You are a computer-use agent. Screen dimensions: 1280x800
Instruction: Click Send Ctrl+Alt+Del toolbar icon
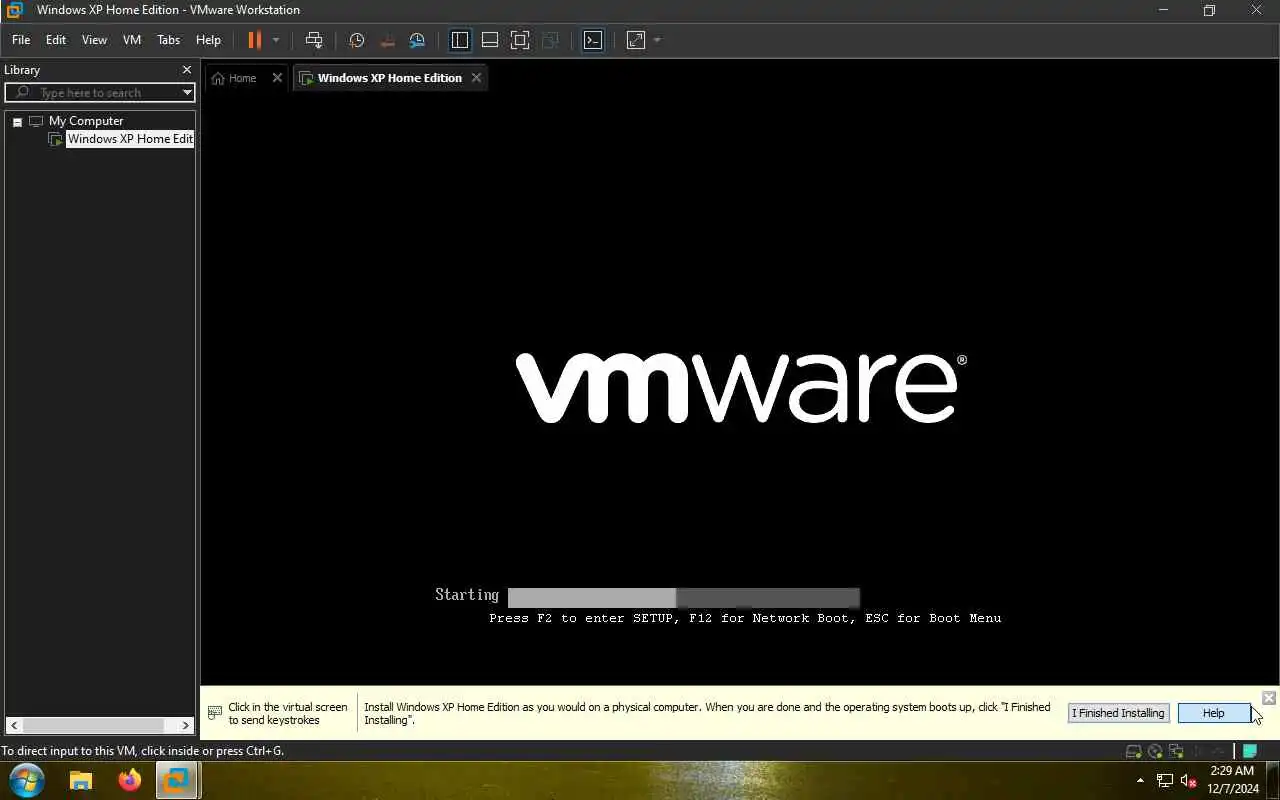point(314,40)
